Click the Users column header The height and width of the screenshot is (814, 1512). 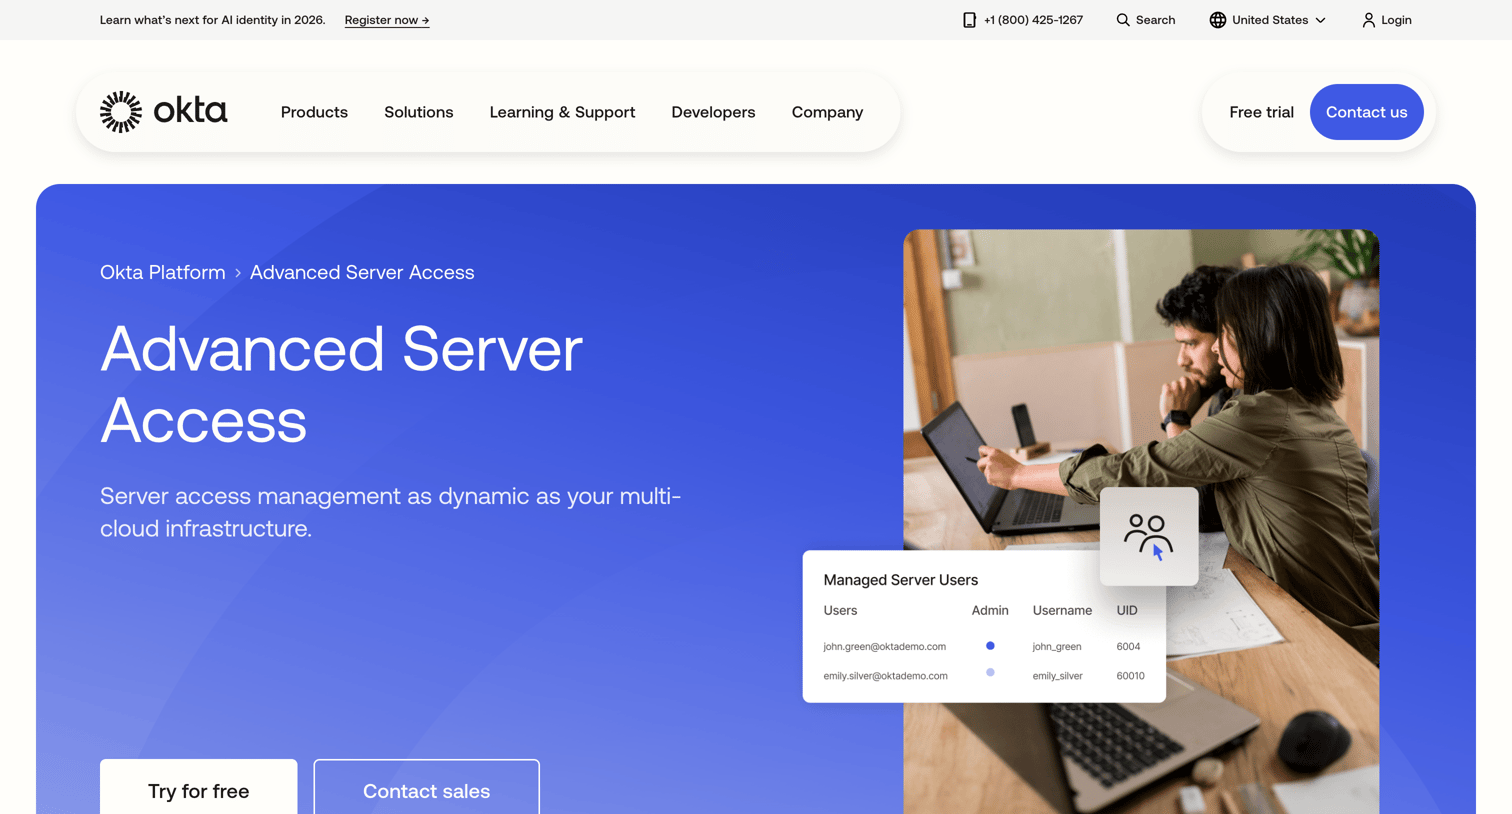pyautogui.click(x=840, y=610)
